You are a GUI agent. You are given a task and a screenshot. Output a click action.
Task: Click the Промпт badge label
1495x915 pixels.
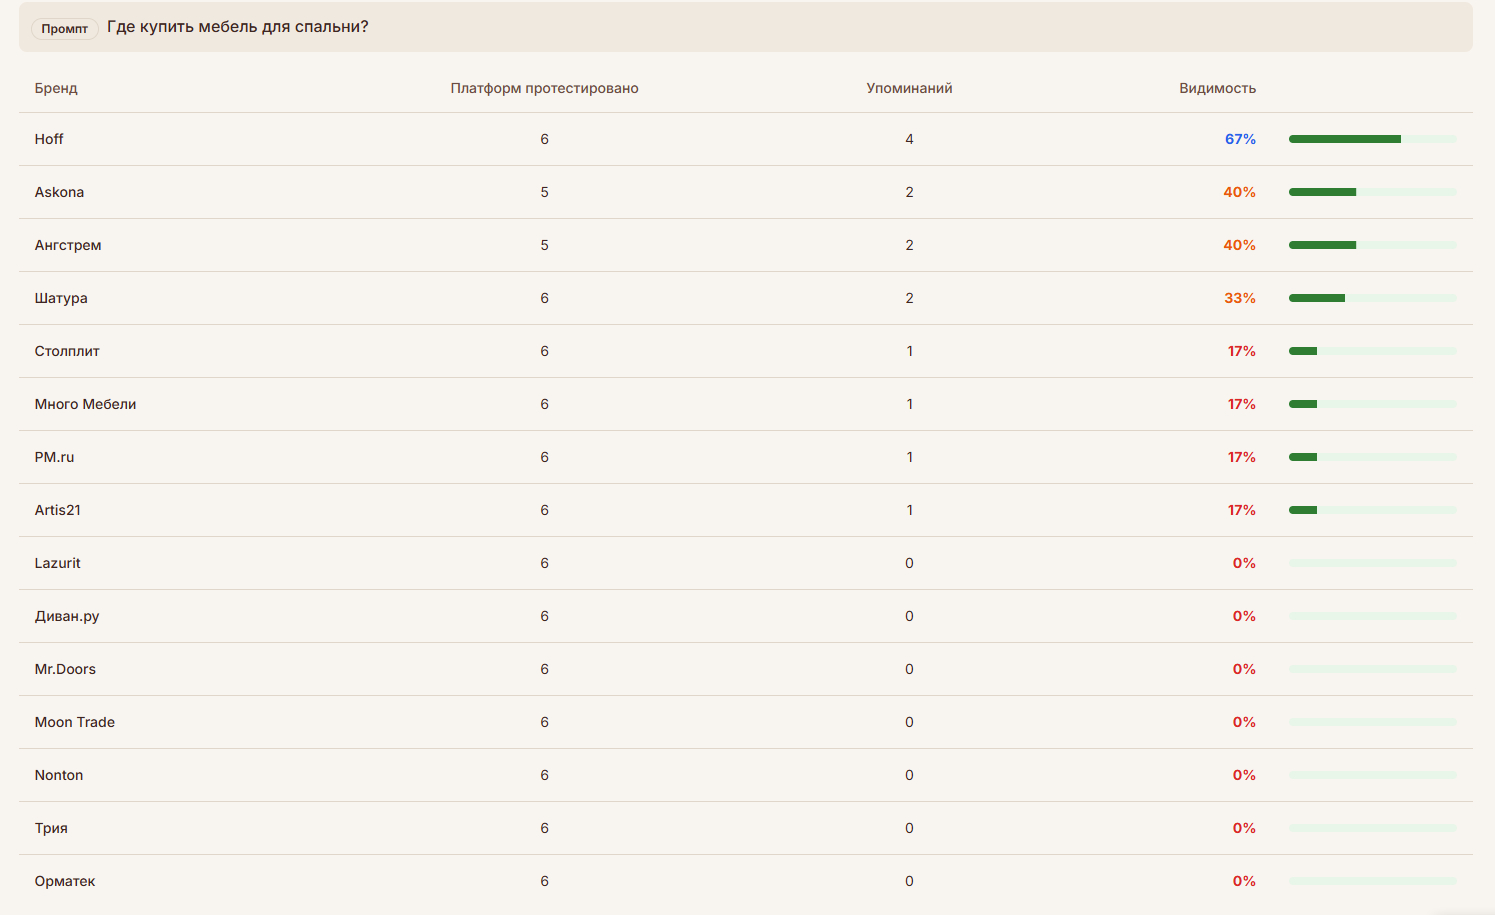click(64, 29)
